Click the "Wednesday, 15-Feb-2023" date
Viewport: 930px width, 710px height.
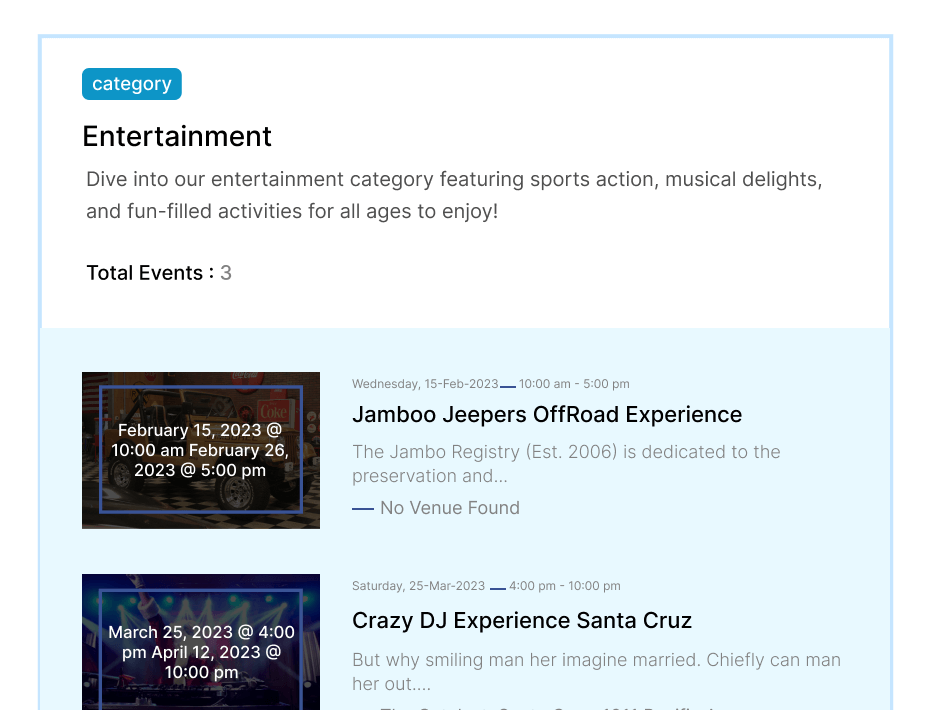(x=425, y=384)
